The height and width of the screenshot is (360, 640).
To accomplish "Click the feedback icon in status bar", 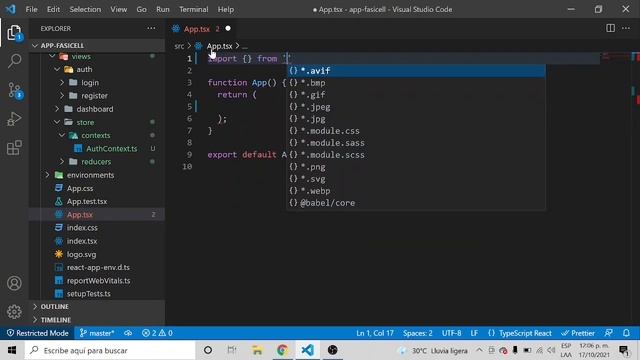I will point(609,333).
